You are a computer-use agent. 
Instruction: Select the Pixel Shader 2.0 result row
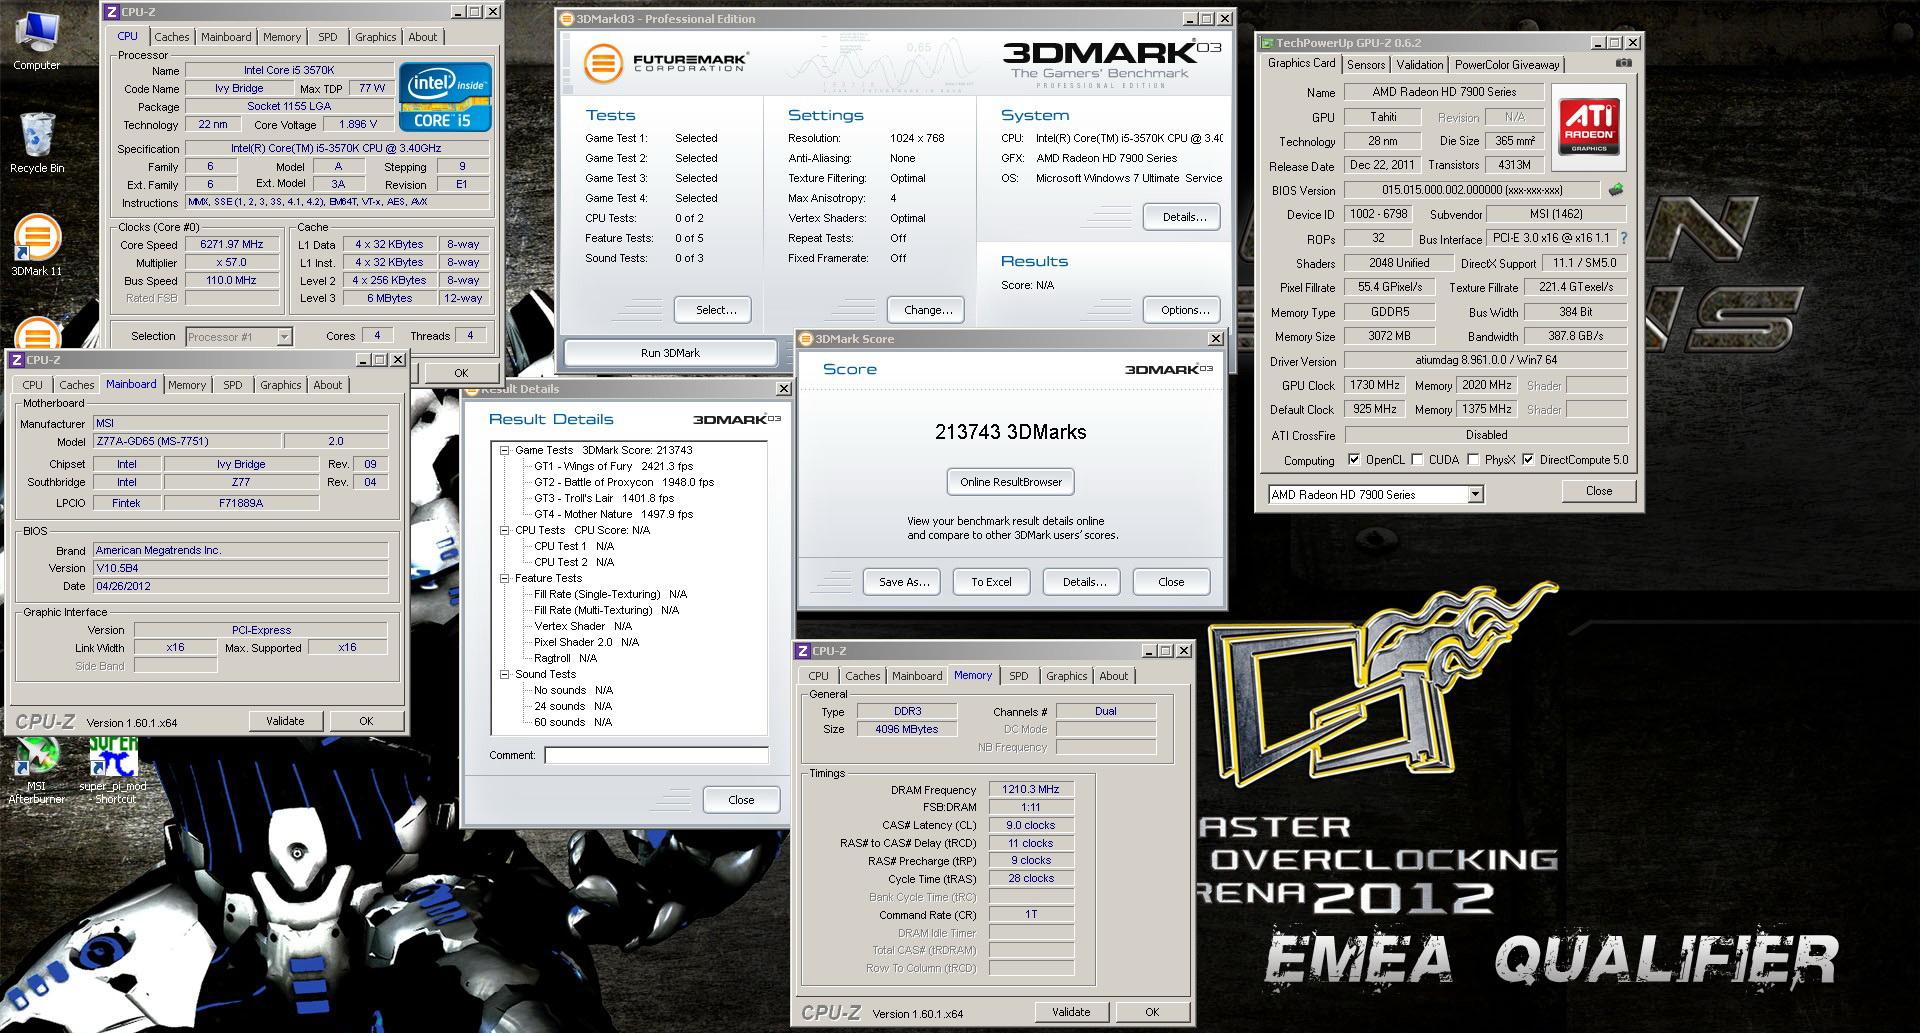pos(586,642)
